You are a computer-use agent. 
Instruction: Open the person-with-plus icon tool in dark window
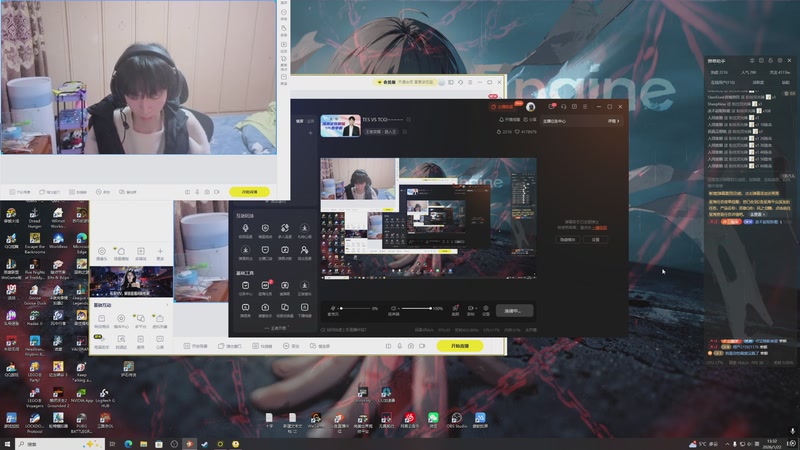point(304,252)
